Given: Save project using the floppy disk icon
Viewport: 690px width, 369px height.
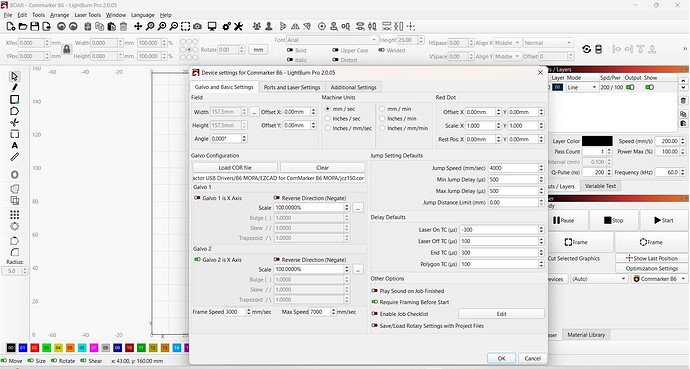Looking at the screenshot, I should pyautogui.click(x=34, y=26).
